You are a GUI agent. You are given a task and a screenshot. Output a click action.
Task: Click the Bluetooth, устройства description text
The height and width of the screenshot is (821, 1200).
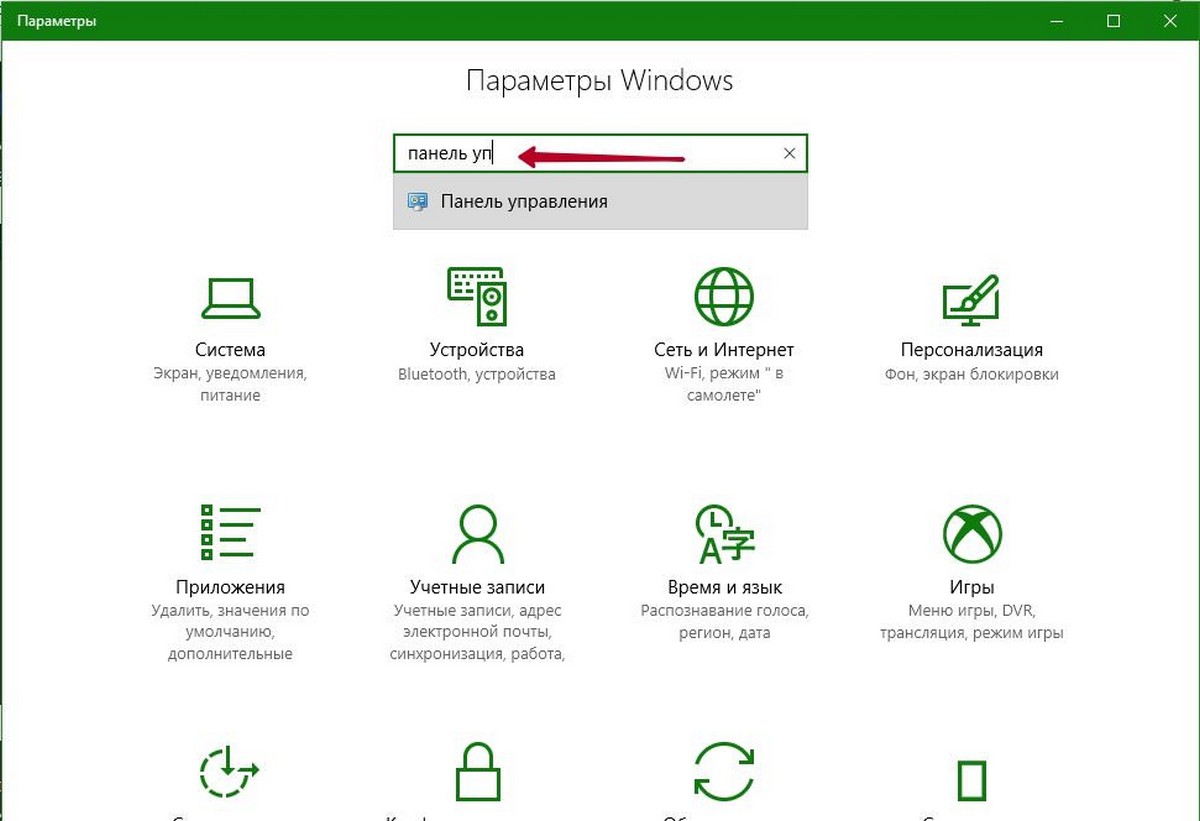coord(476,374)
